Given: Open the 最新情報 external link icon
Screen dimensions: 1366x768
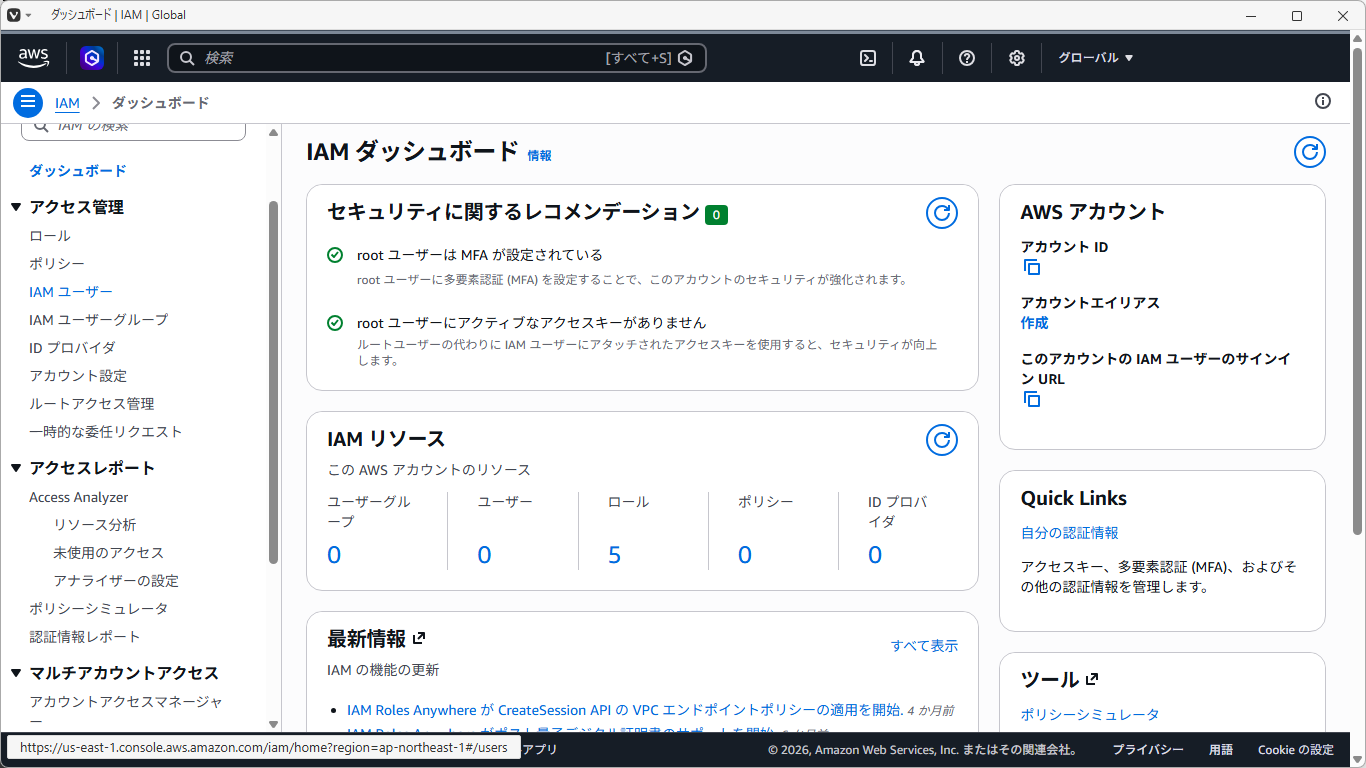Looking at the screenshot, I should [419, 638].
